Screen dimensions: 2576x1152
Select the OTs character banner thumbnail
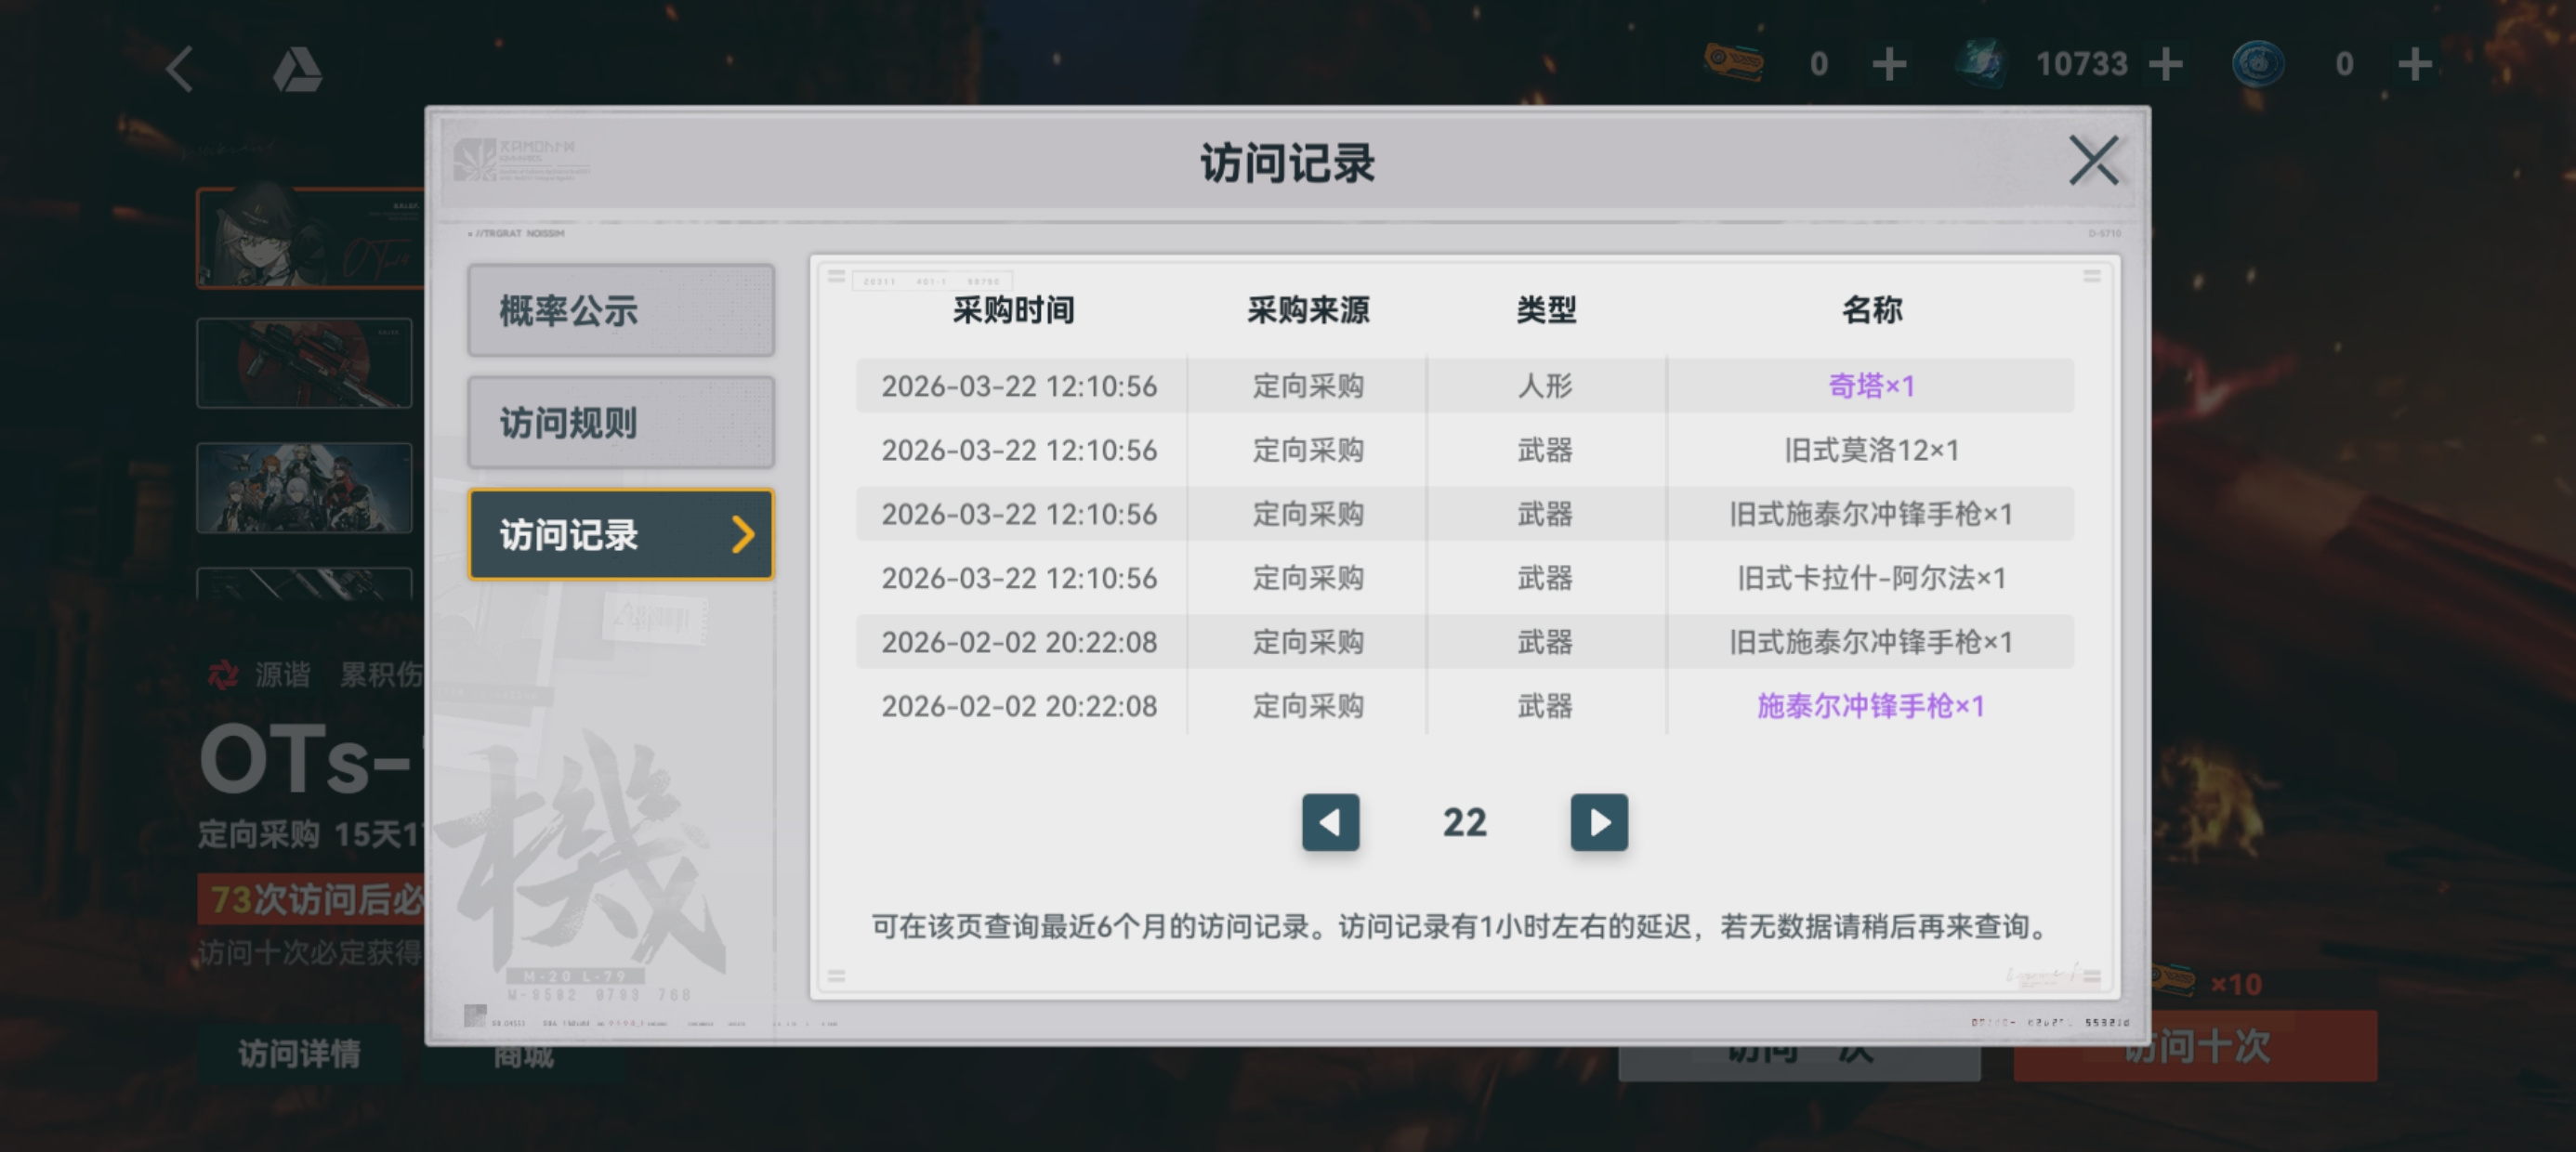click(310, 238)
